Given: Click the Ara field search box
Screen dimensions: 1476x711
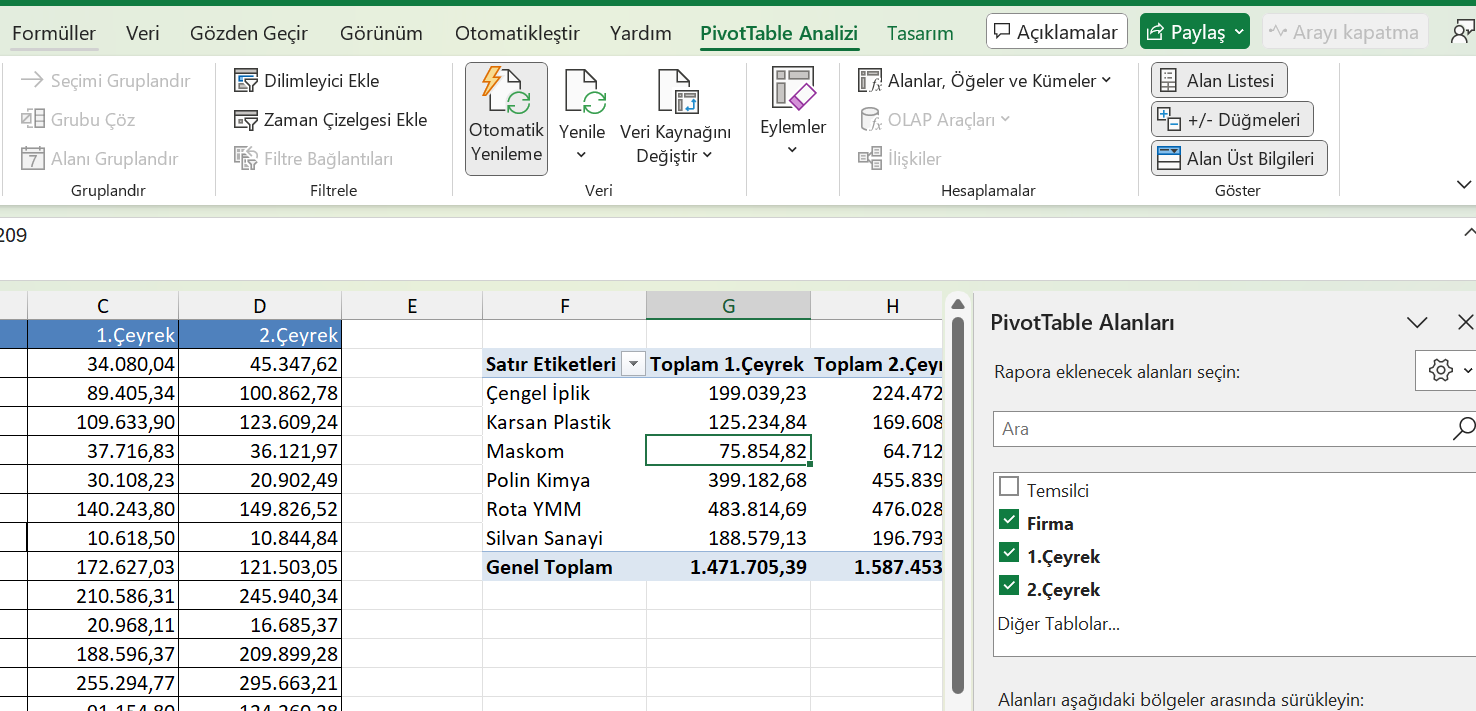Looking at the screenshot, I should pos(1220,429).
